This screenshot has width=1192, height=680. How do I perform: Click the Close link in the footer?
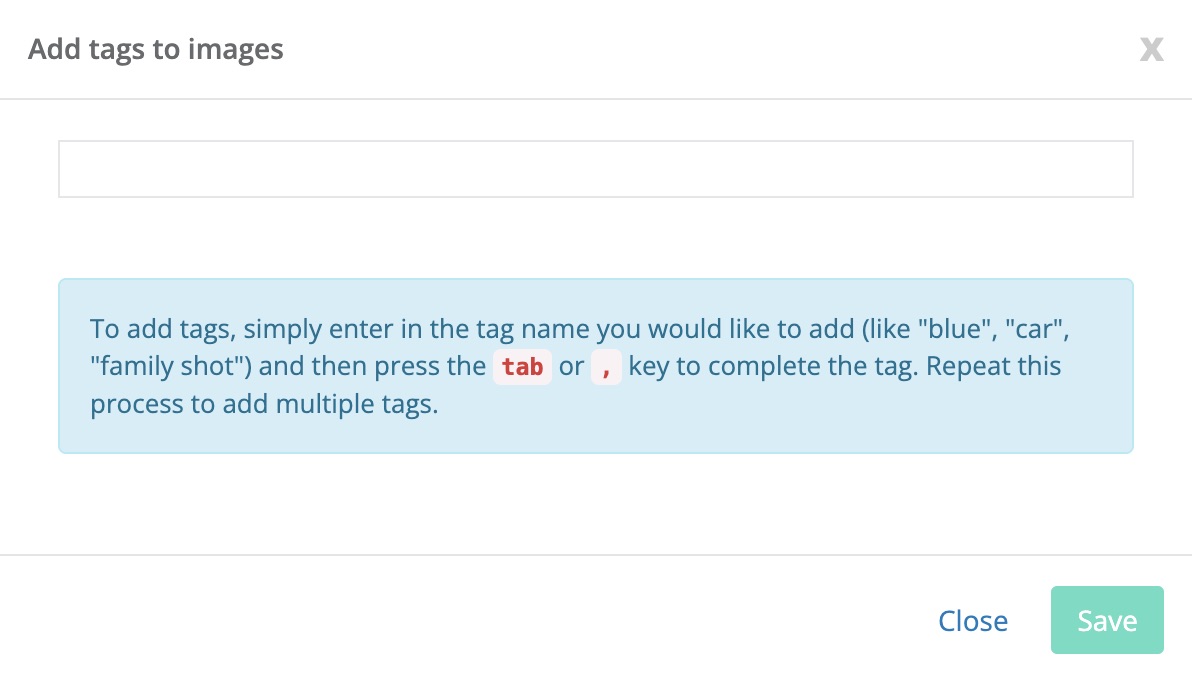tap(973, 621)
